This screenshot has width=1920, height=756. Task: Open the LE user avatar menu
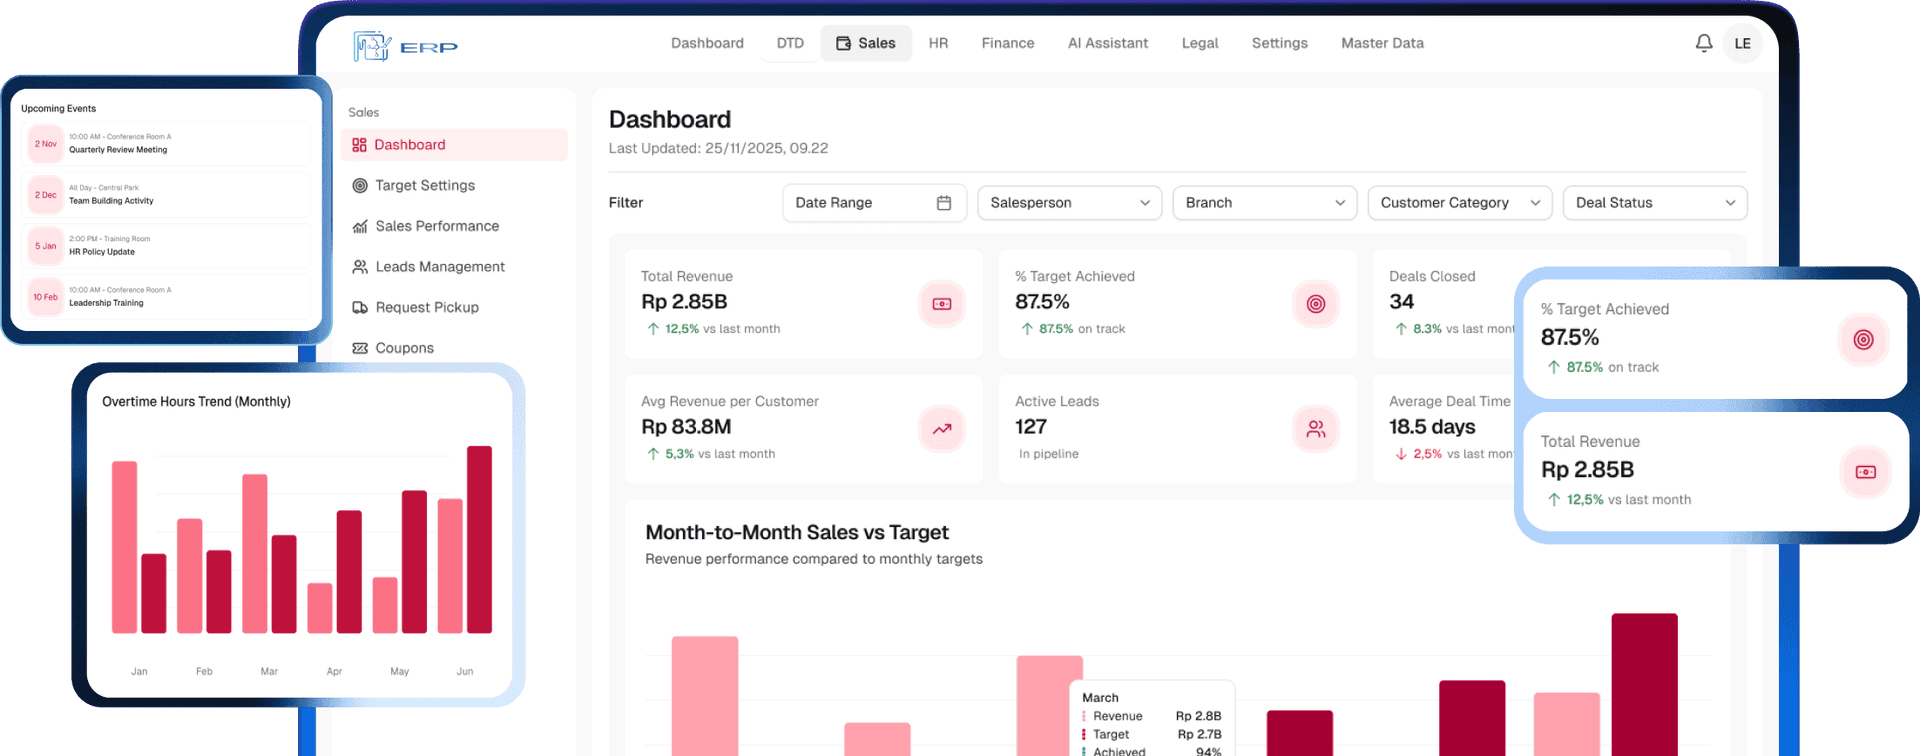click(x=1742, y=43)
